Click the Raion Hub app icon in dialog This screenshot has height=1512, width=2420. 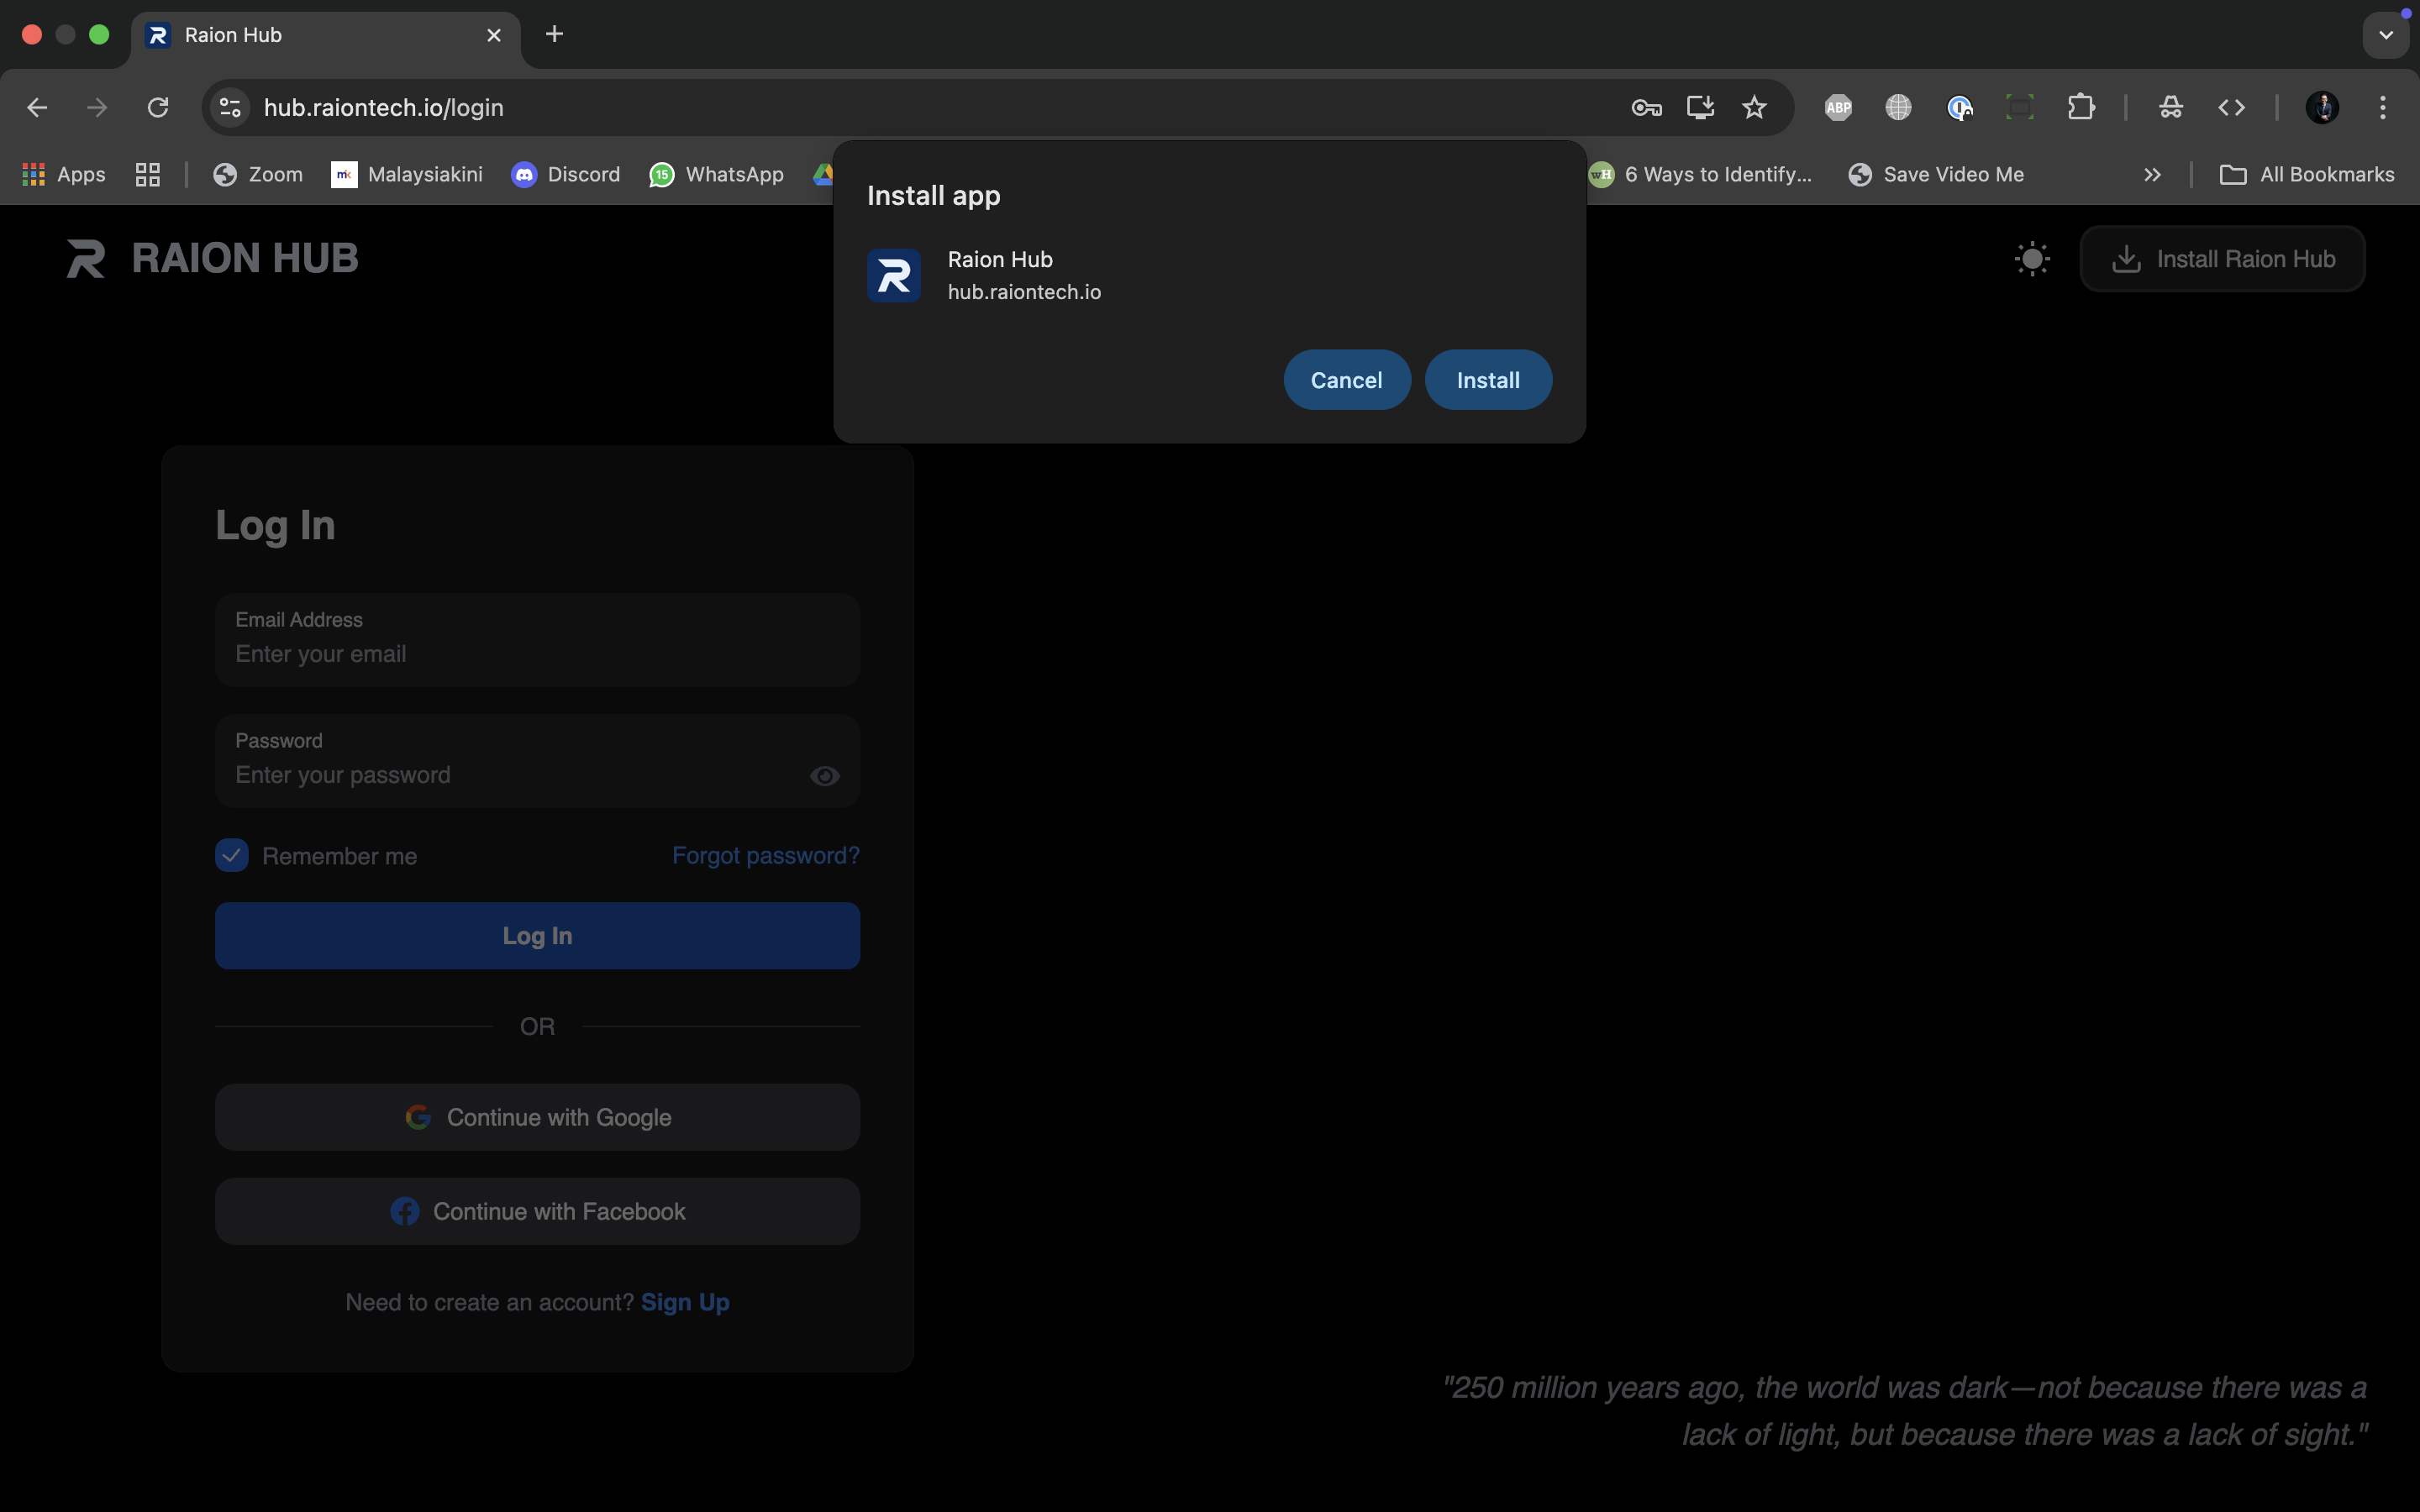(894, 275)
